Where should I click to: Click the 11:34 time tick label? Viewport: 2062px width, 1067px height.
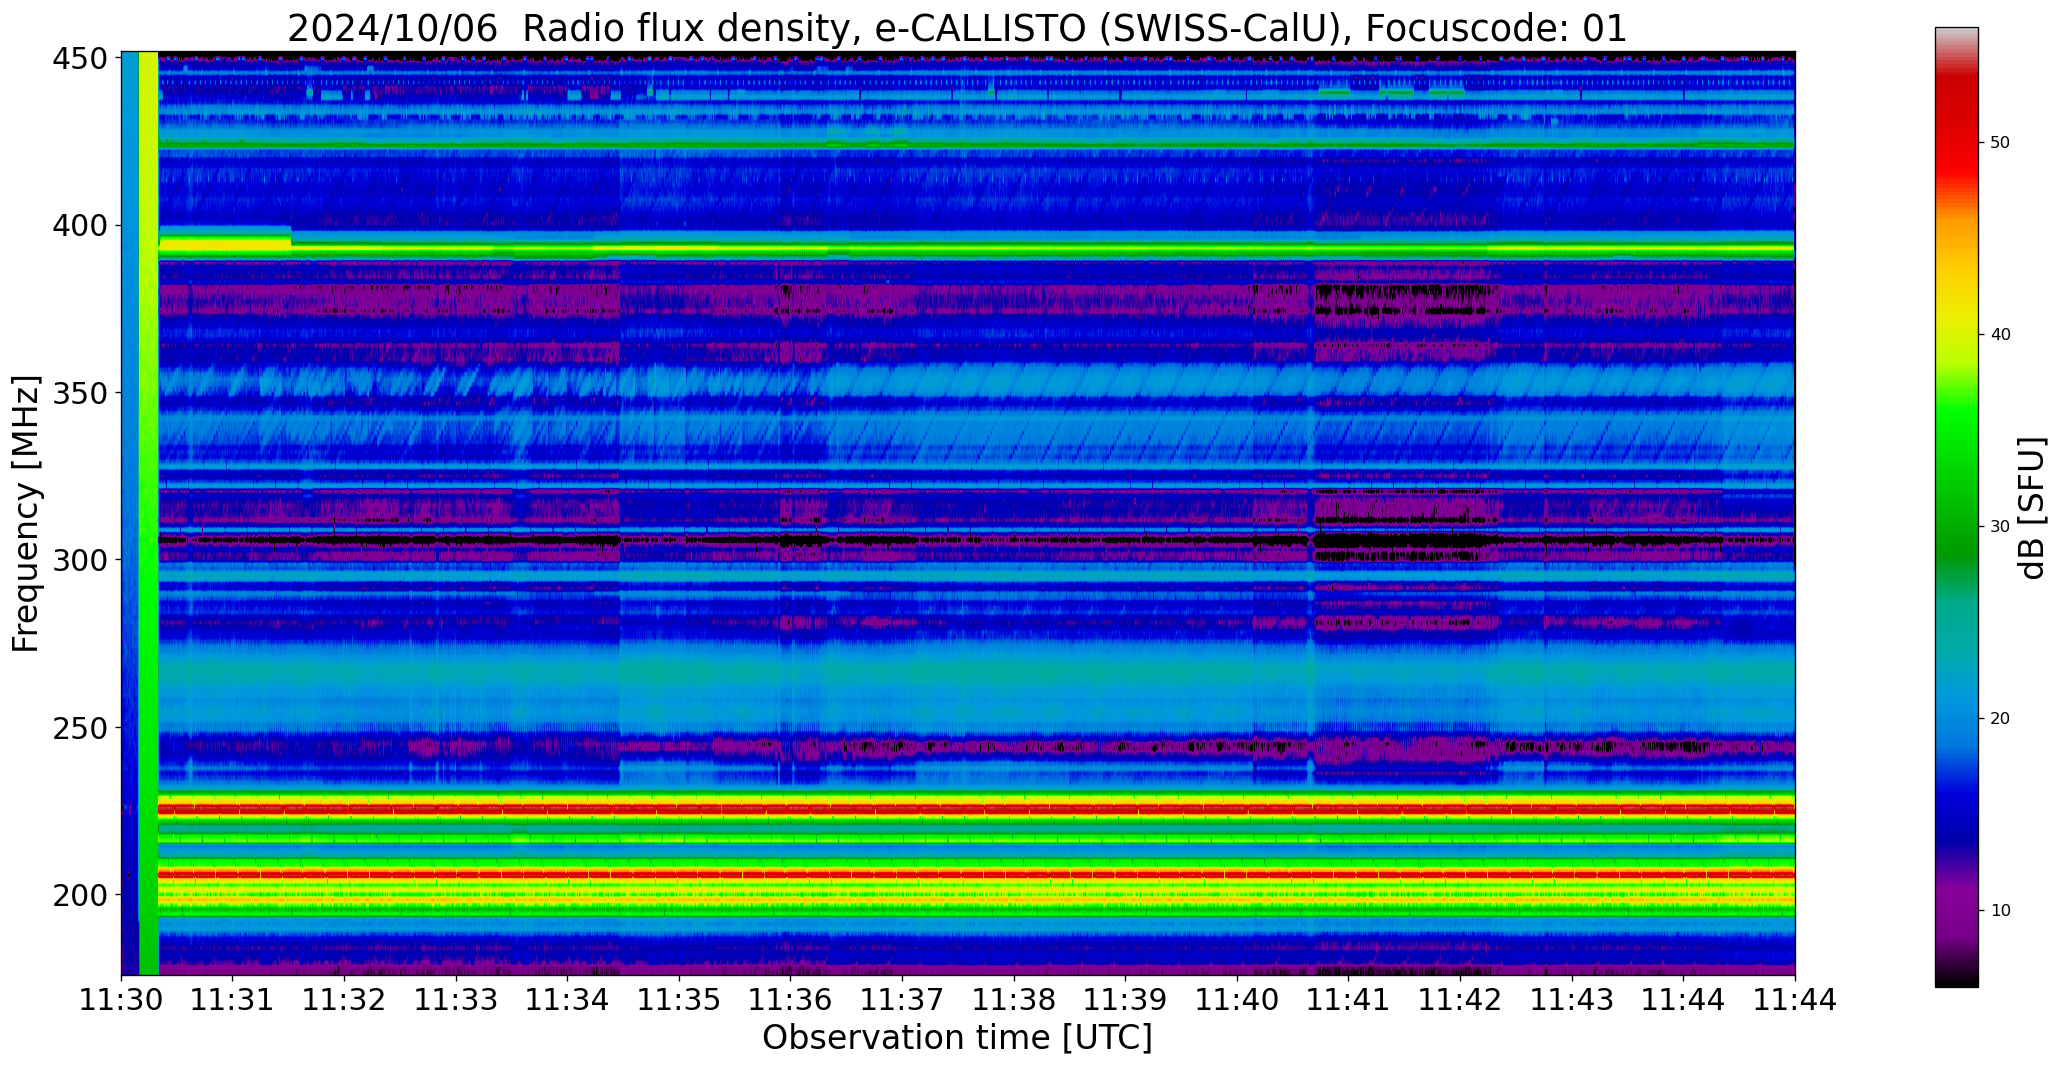tap(568, 999)
